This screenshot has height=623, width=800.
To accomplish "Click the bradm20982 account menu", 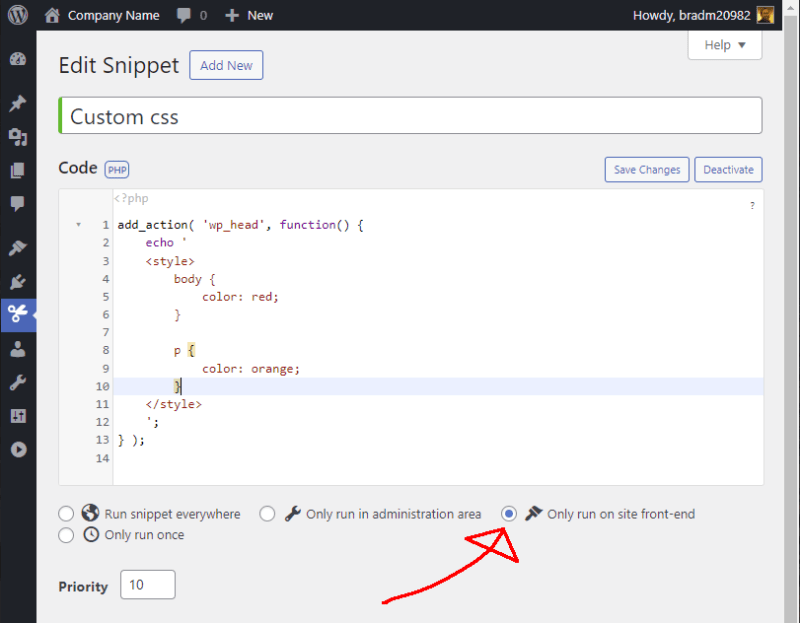I will [703, 14].
